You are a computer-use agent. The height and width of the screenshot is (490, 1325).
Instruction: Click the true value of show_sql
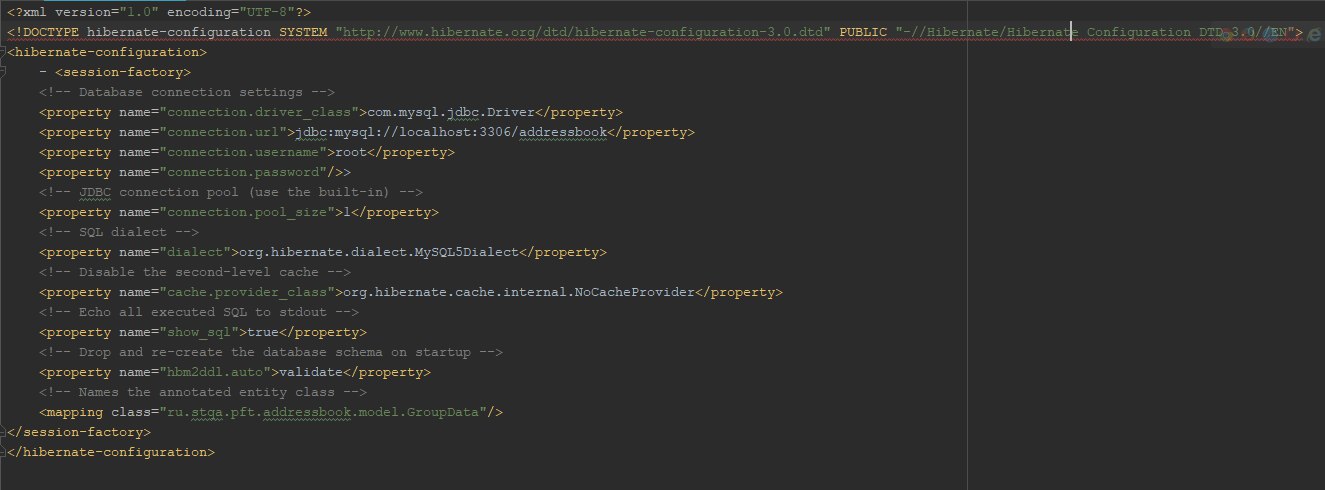263,332
